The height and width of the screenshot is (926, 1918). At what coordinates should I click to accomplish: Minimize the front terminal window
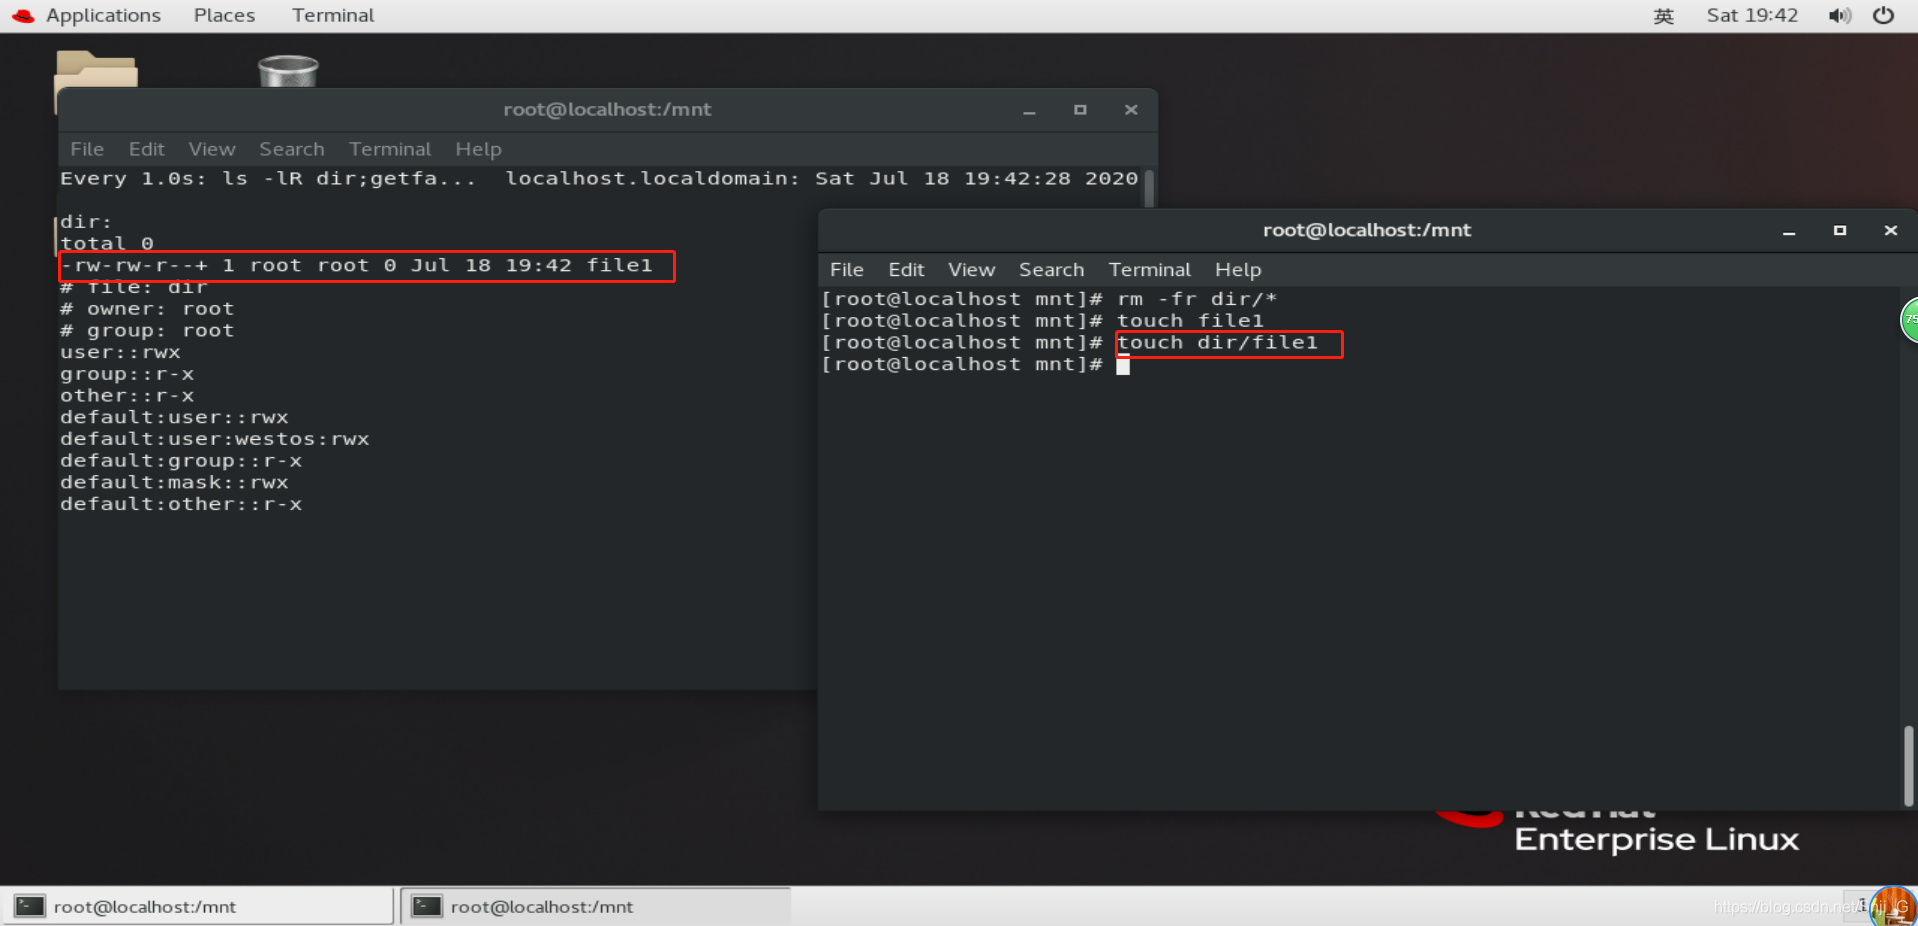[1789, 231]
